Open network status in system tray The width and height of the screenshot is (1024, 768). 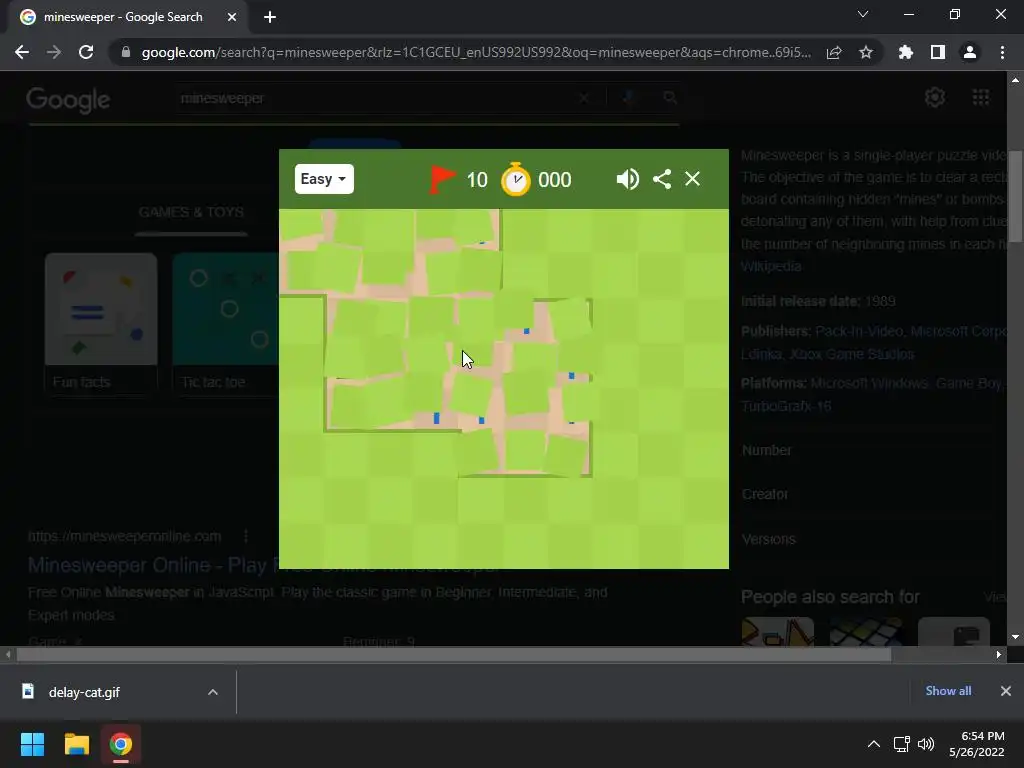tap(902, 744)
